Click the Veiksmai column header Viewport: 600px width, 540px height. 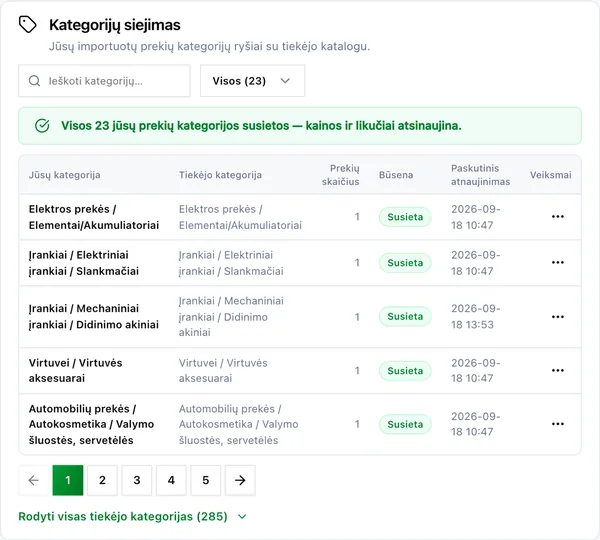550,175
